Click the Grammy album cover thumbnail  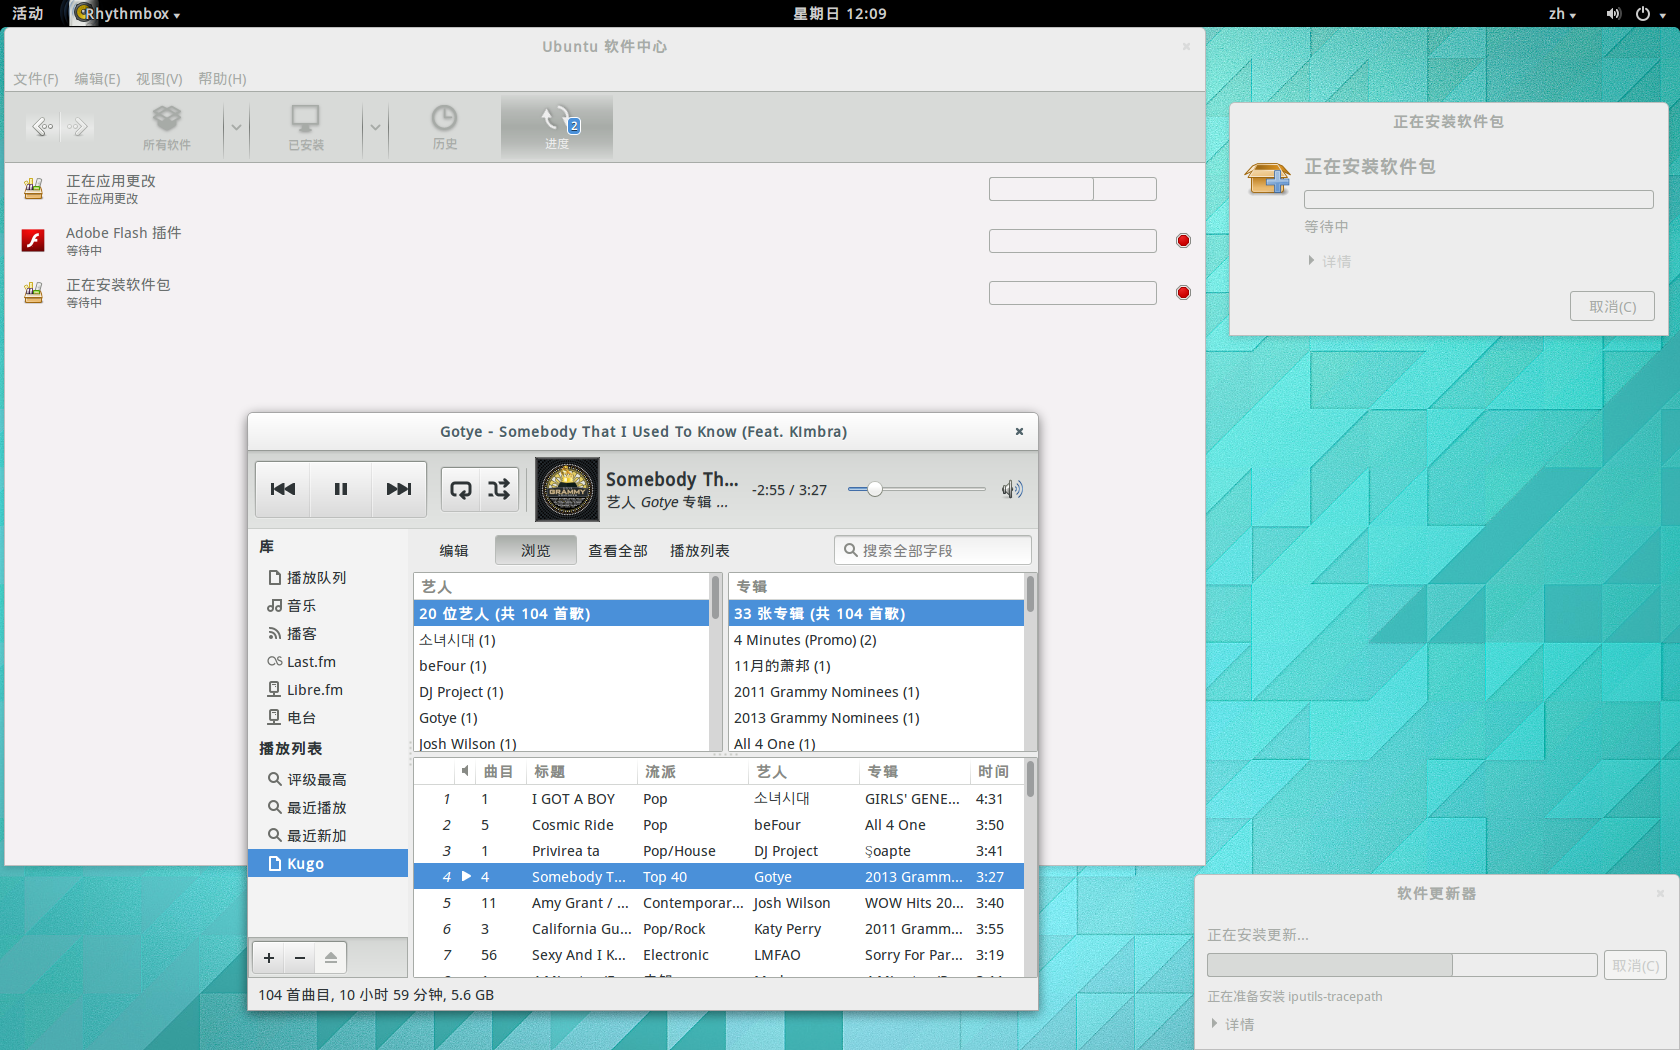click(x=567, y=489)
